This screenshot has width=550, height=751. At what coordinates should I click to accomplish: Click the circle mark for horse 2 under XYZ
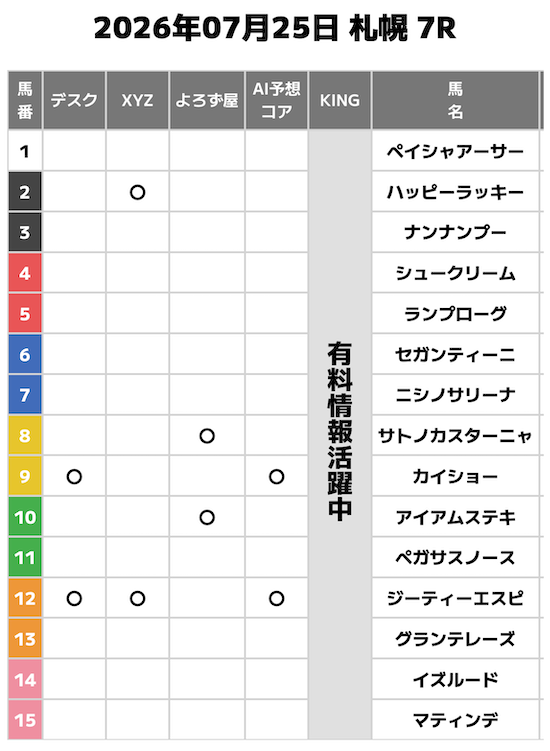tap(138, 193)
